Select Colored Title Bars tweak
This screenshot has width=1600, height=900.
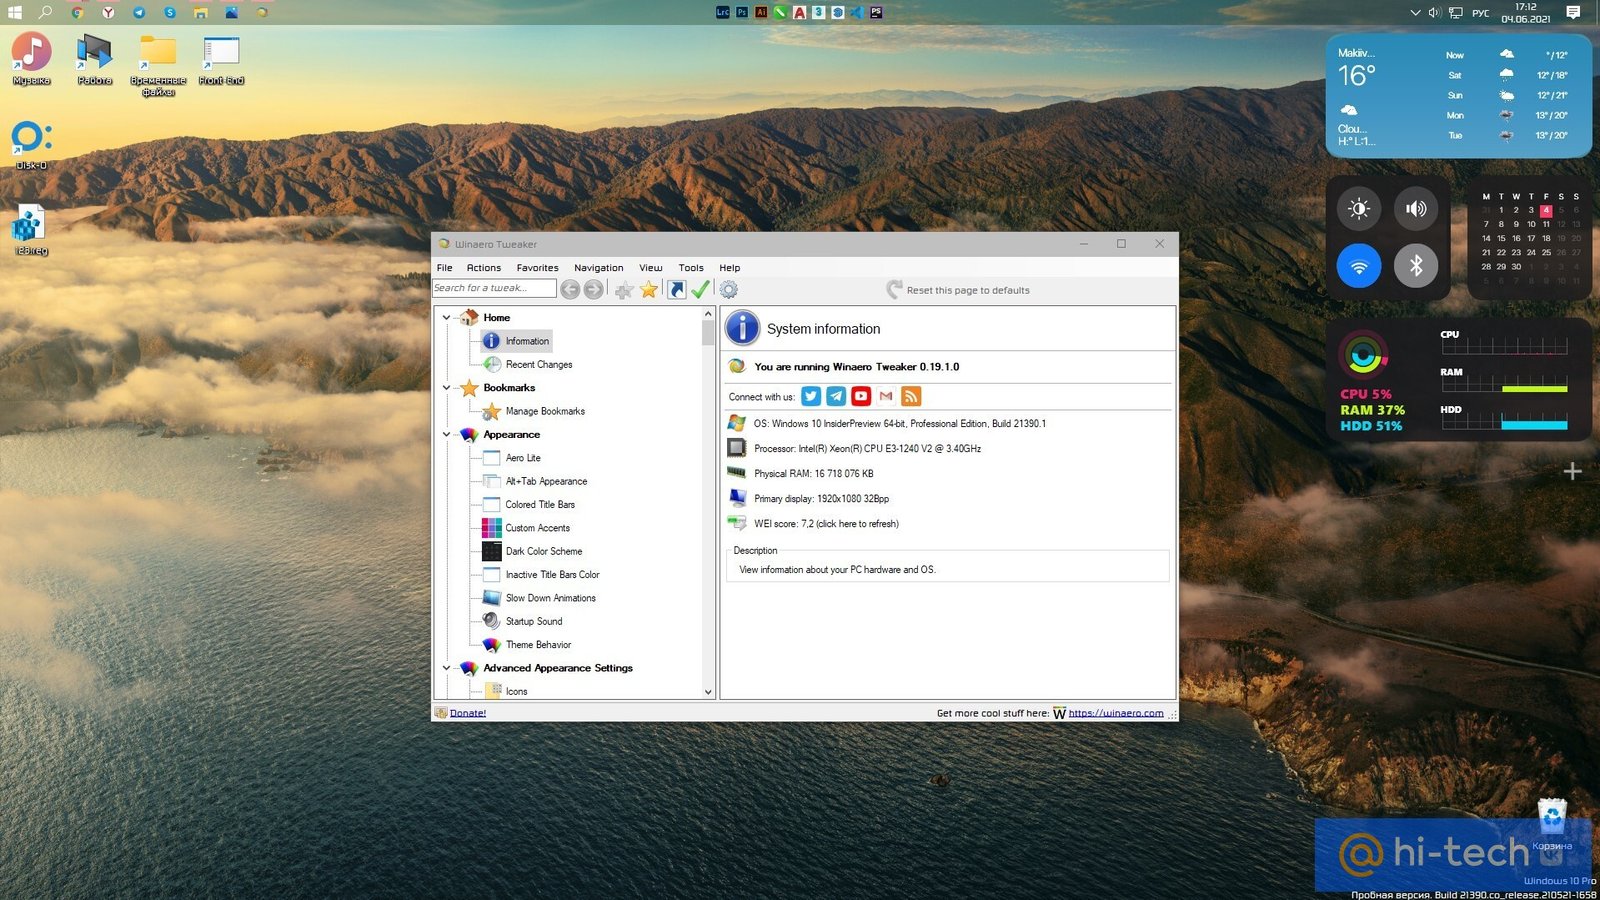(540, 505)
